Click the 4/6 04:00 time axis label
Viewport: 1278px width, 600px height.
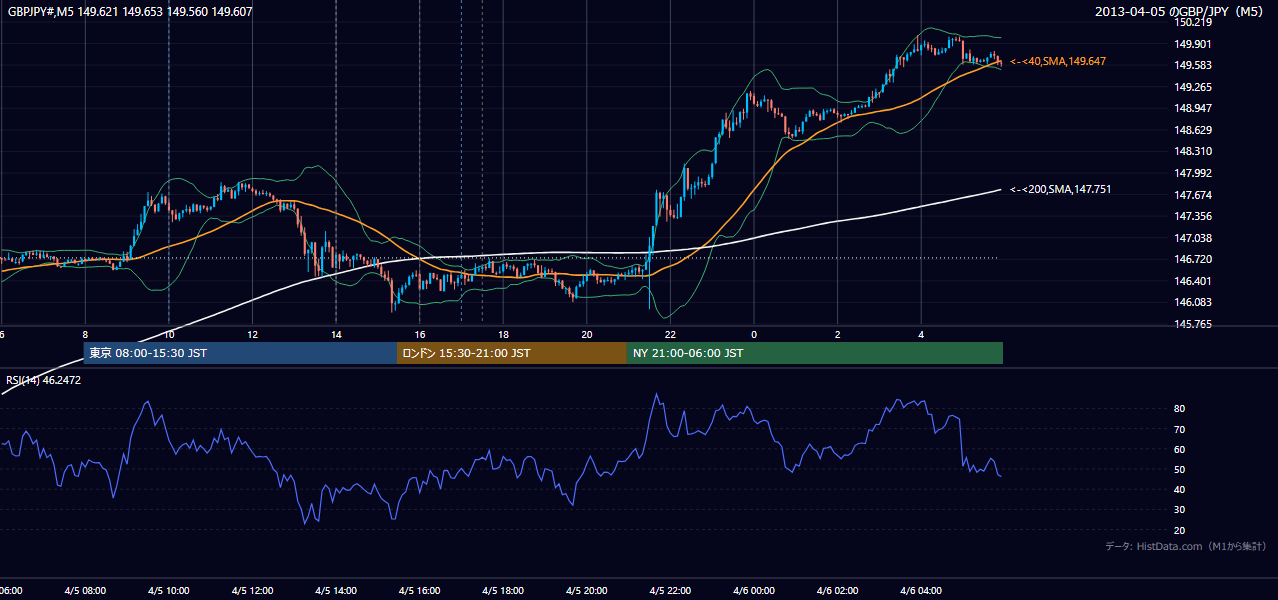click(x=921, y=591)
